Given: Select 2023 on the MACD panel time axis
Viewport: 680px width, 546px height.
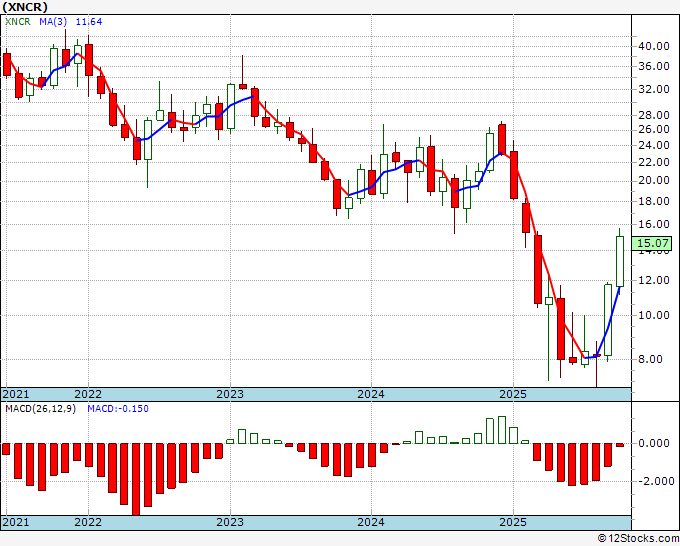Looking at the screenshot, I should (x=230, y=522).
